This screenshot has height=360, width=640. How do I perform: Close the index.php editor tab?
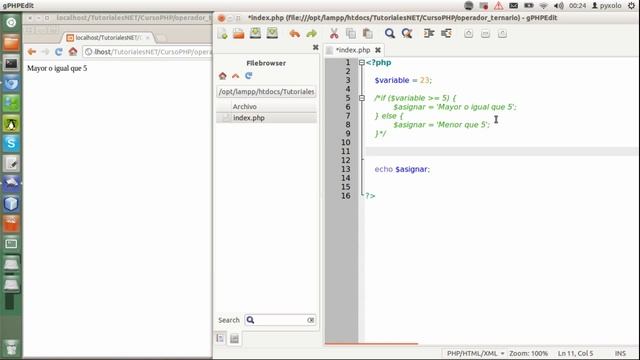(x=378, y=50)
